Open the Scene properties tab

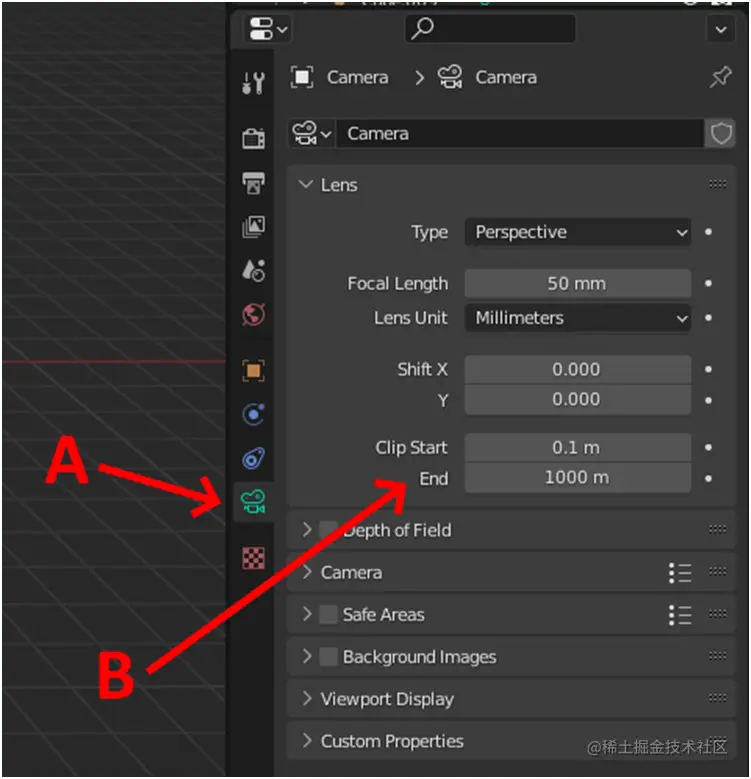pyautogui.click(x=253, y=271)
